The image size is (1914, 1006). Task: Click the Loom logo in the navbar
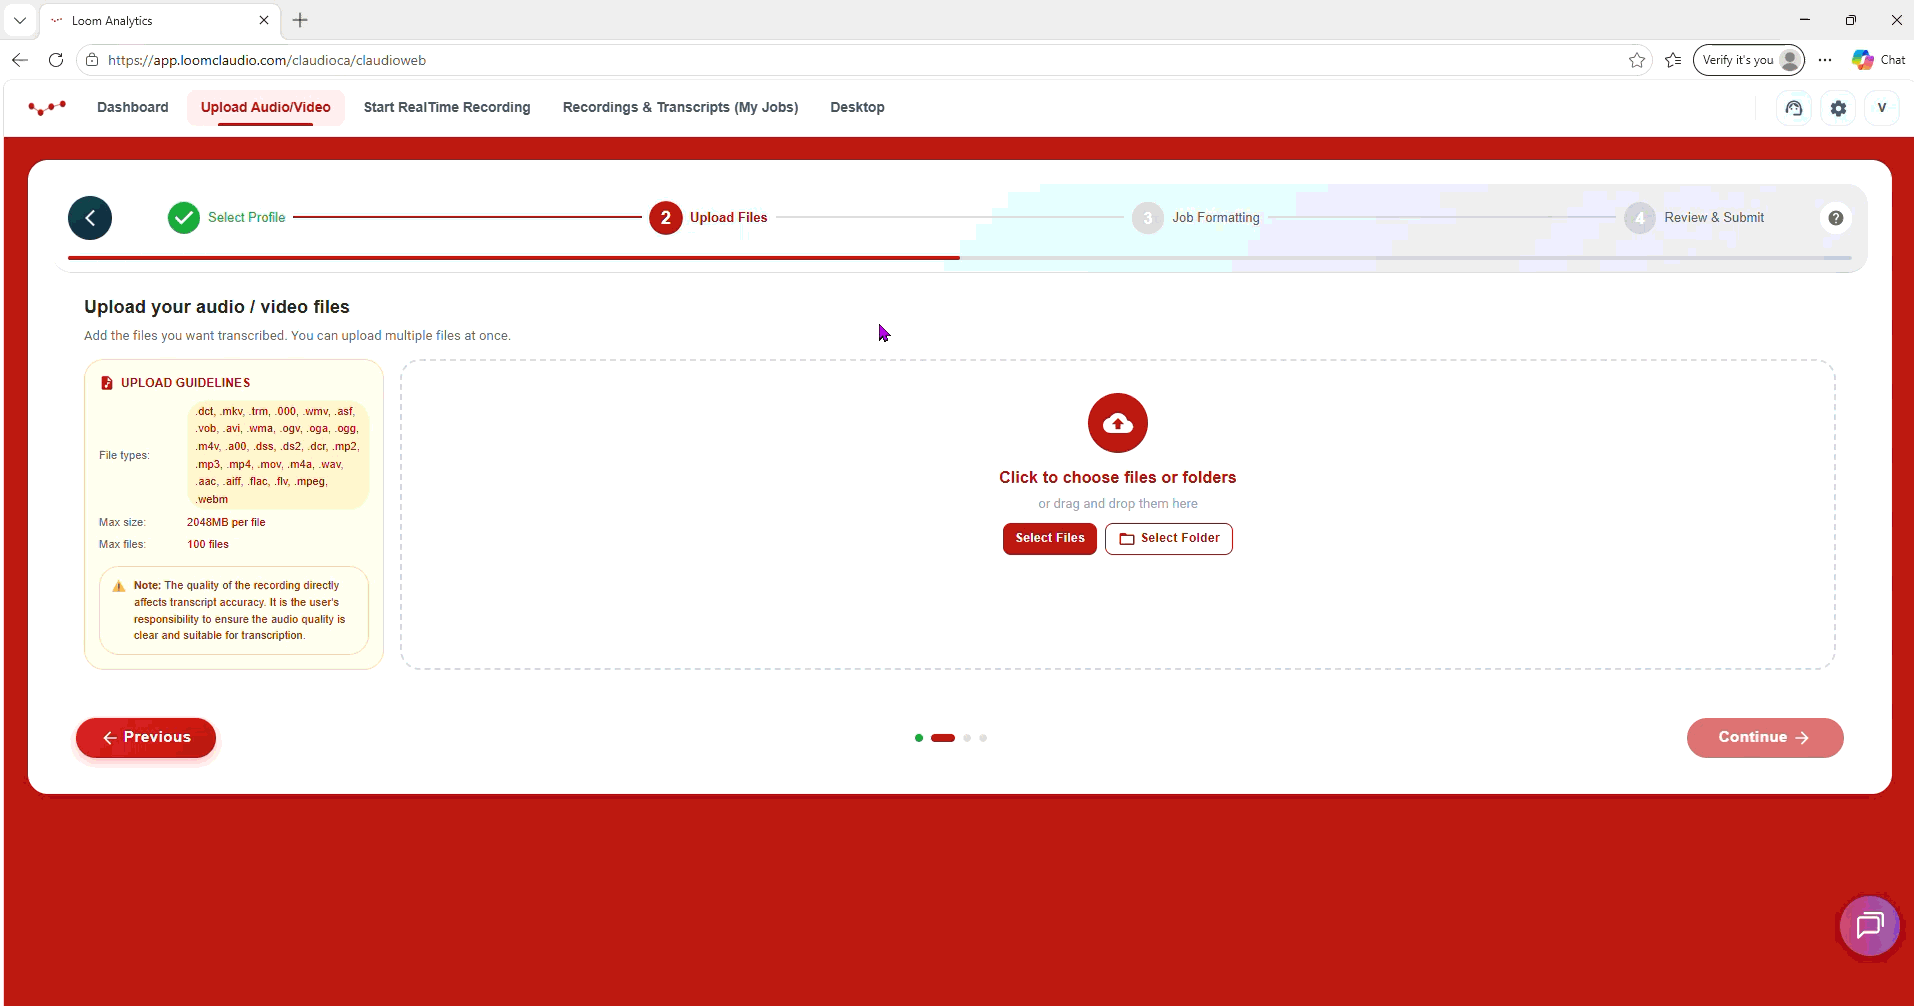(x=47, y=107)
